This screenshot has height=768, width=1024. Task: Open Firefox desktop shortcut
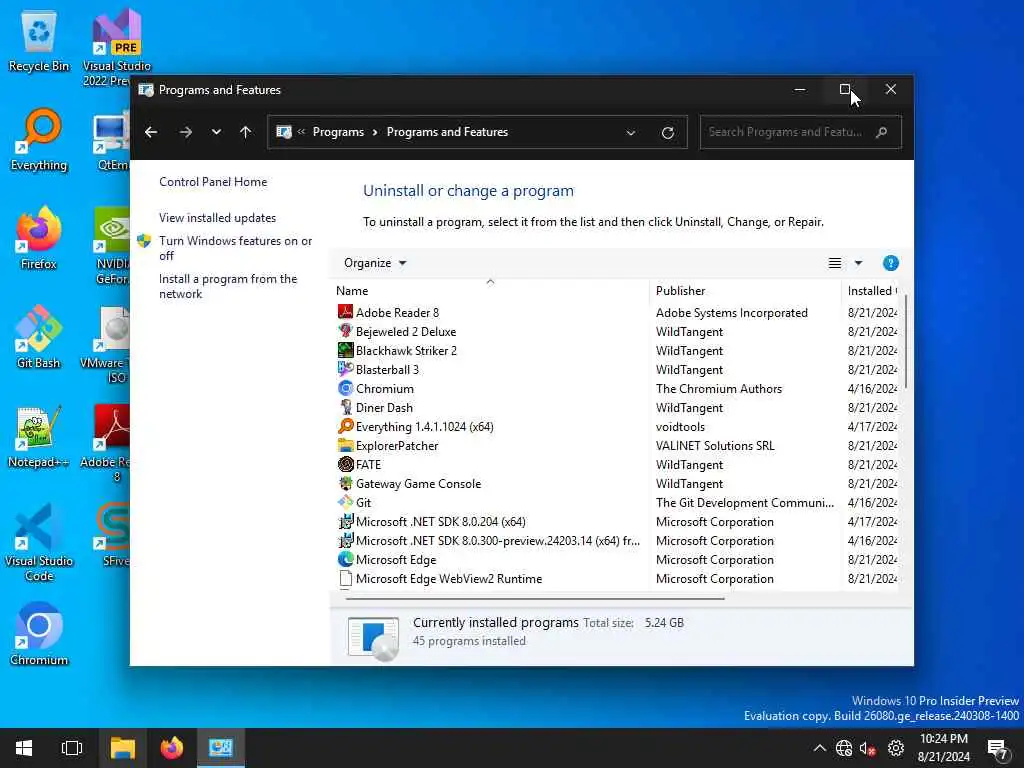click(39, 238)
